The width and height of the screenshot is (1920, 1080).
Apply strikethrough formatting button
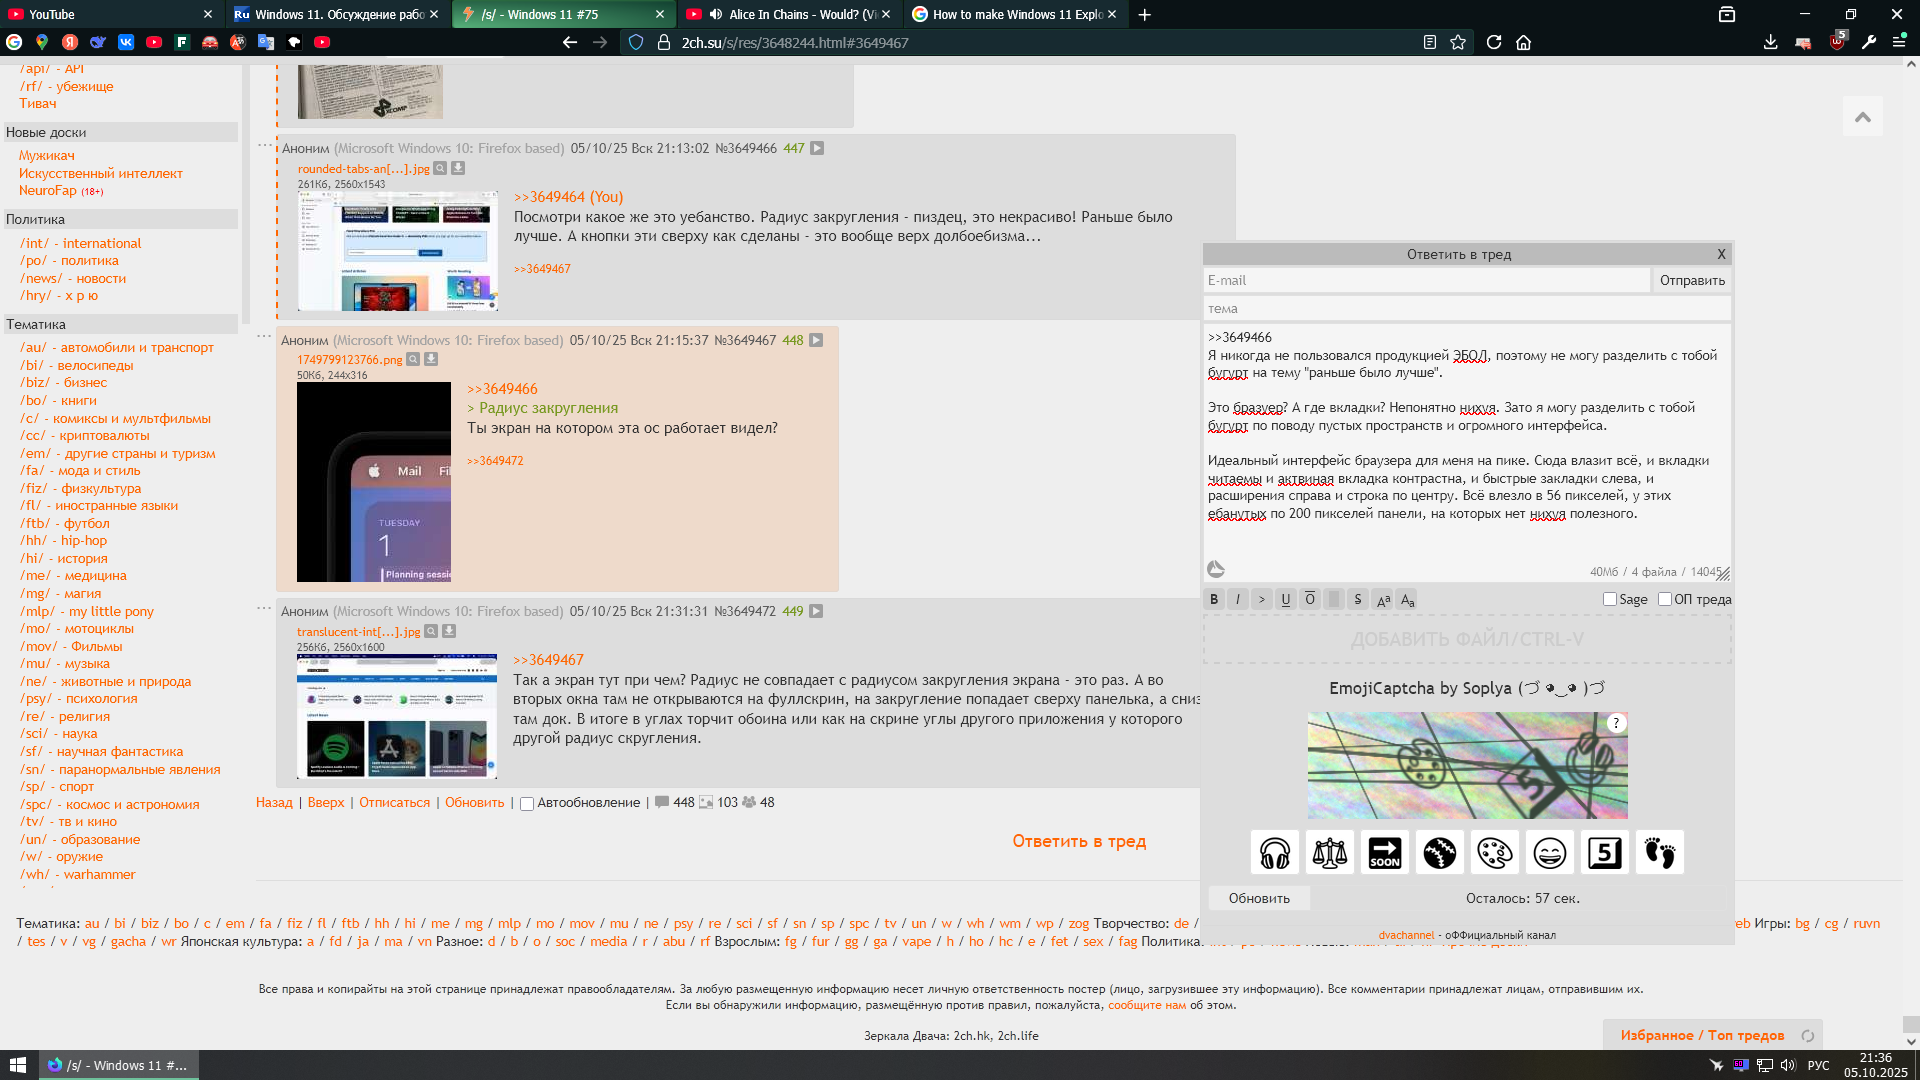tap(1357, 599)
